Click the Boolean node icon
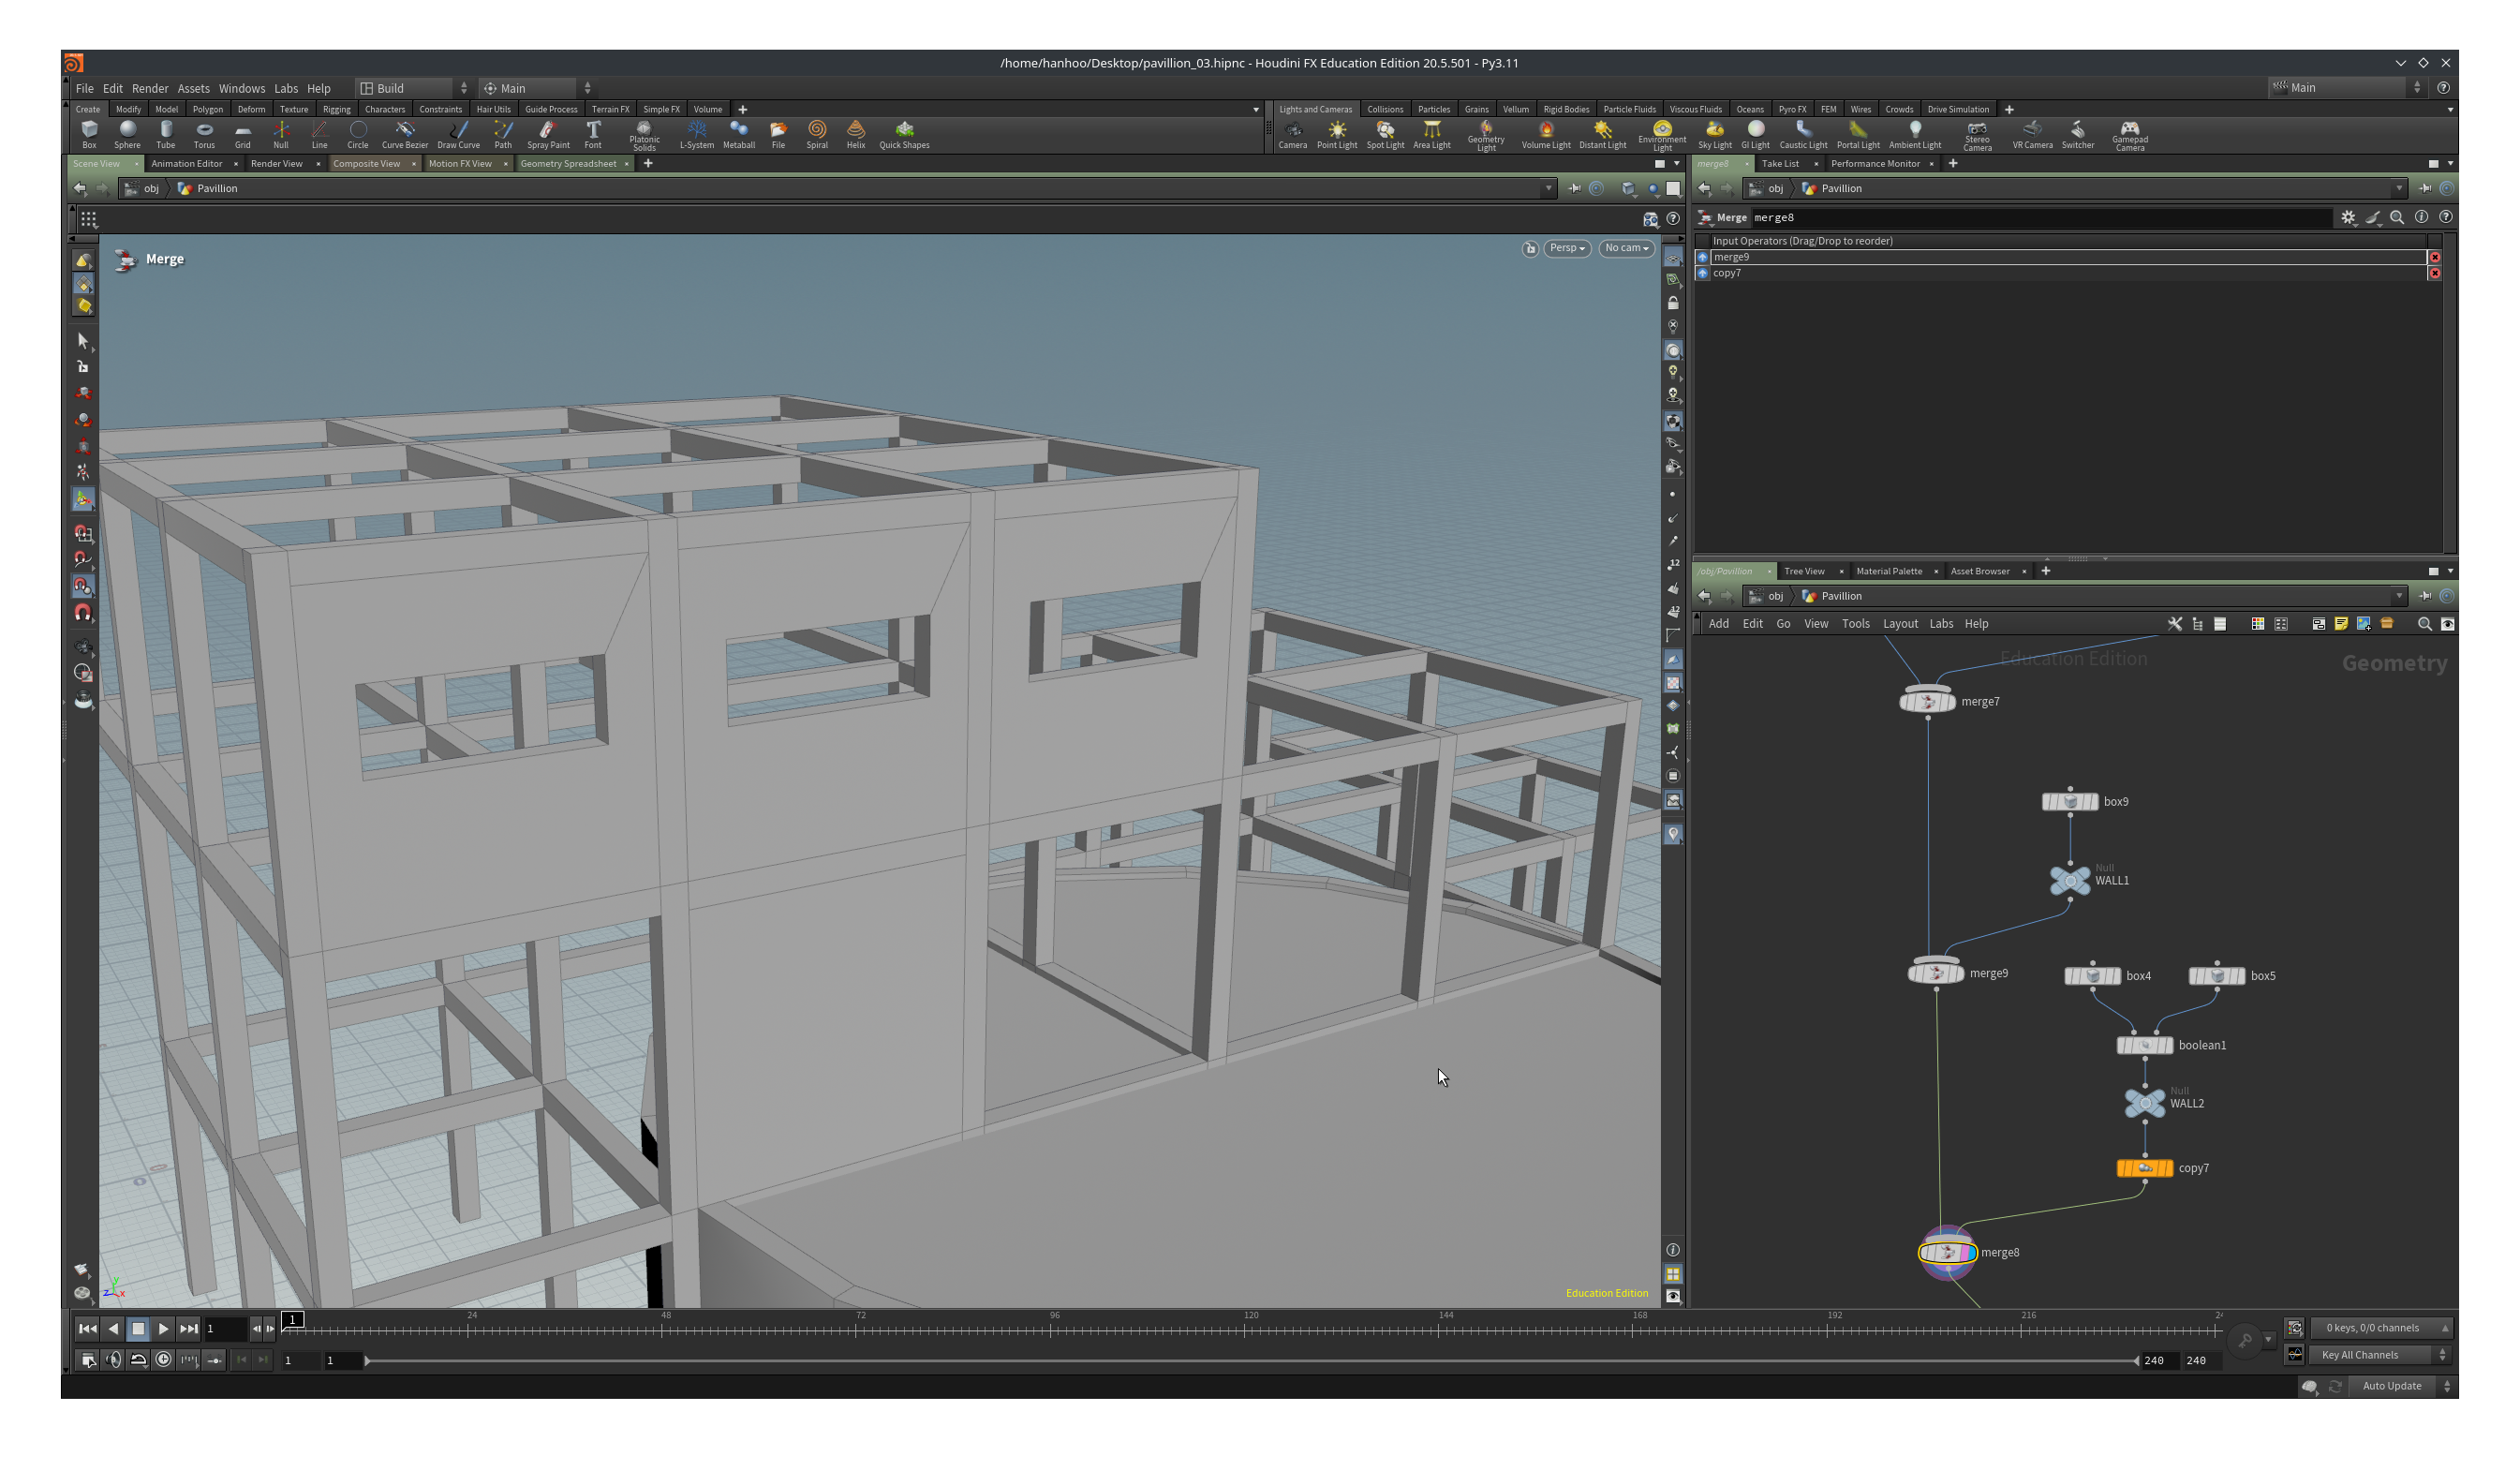Screen dimensions: 2520x1471 coord(2143,1046)
